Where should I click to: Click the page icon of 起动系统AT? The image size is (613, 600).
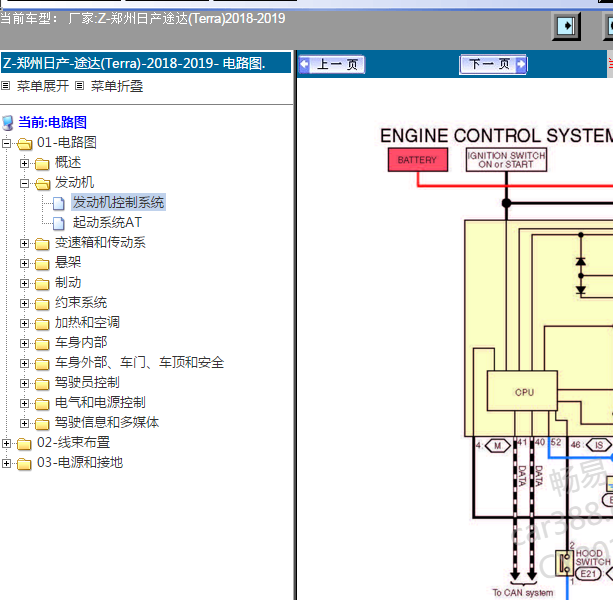point(59,224)
